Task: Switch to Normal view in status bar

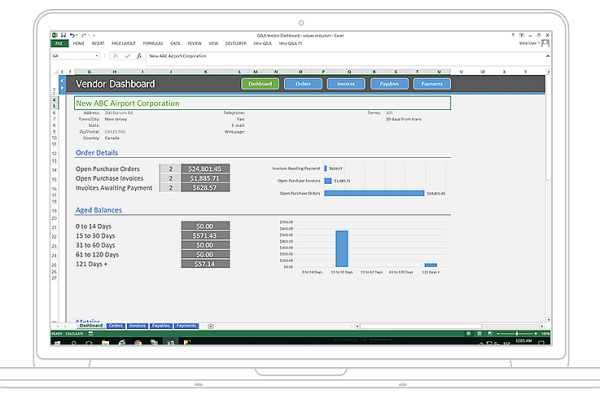Action: pos(468,334)
